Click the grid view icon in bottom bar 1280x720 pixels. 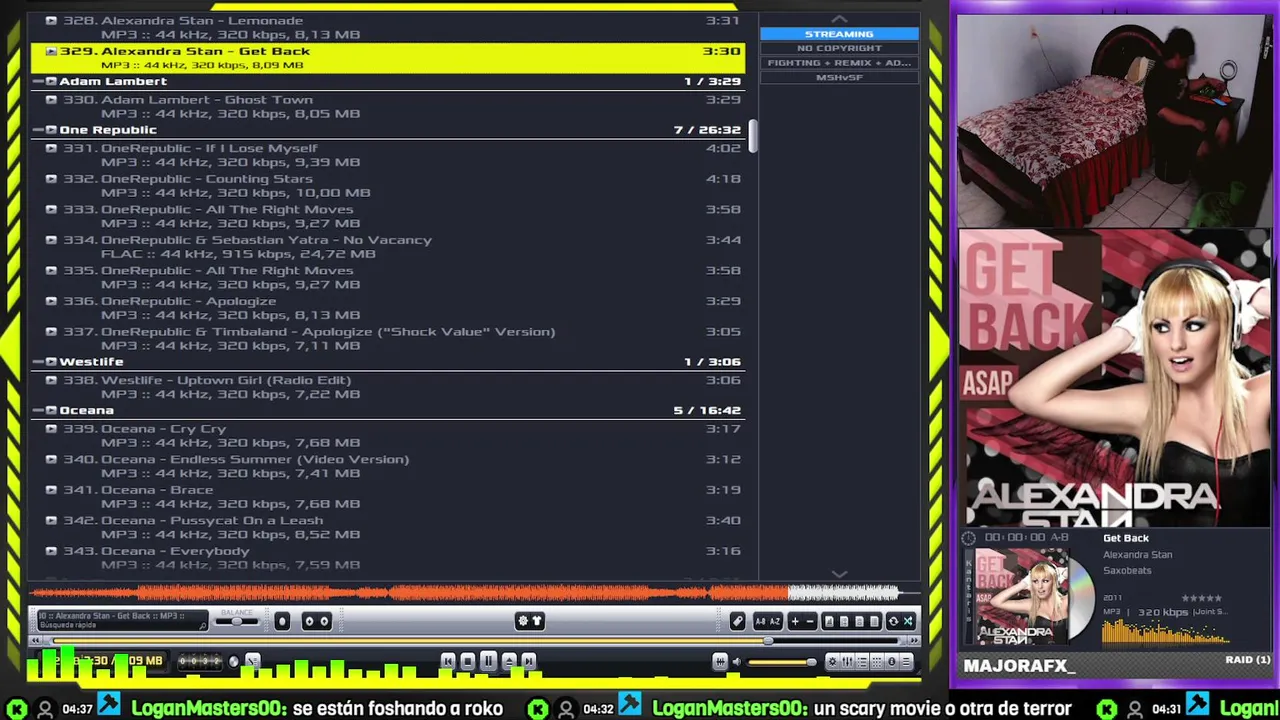pos(878,662)
